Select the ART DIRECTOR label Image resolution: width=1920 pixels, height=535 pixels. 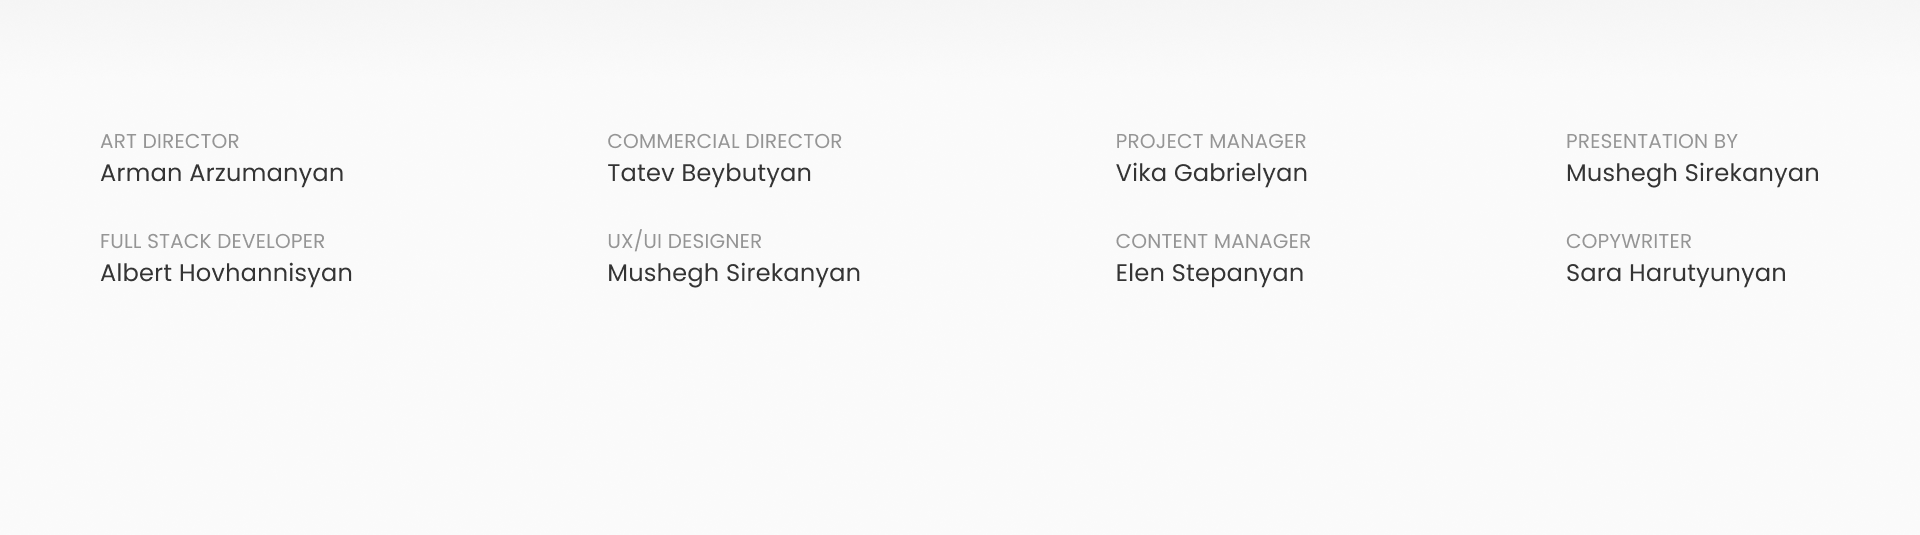tap(170, 141)
